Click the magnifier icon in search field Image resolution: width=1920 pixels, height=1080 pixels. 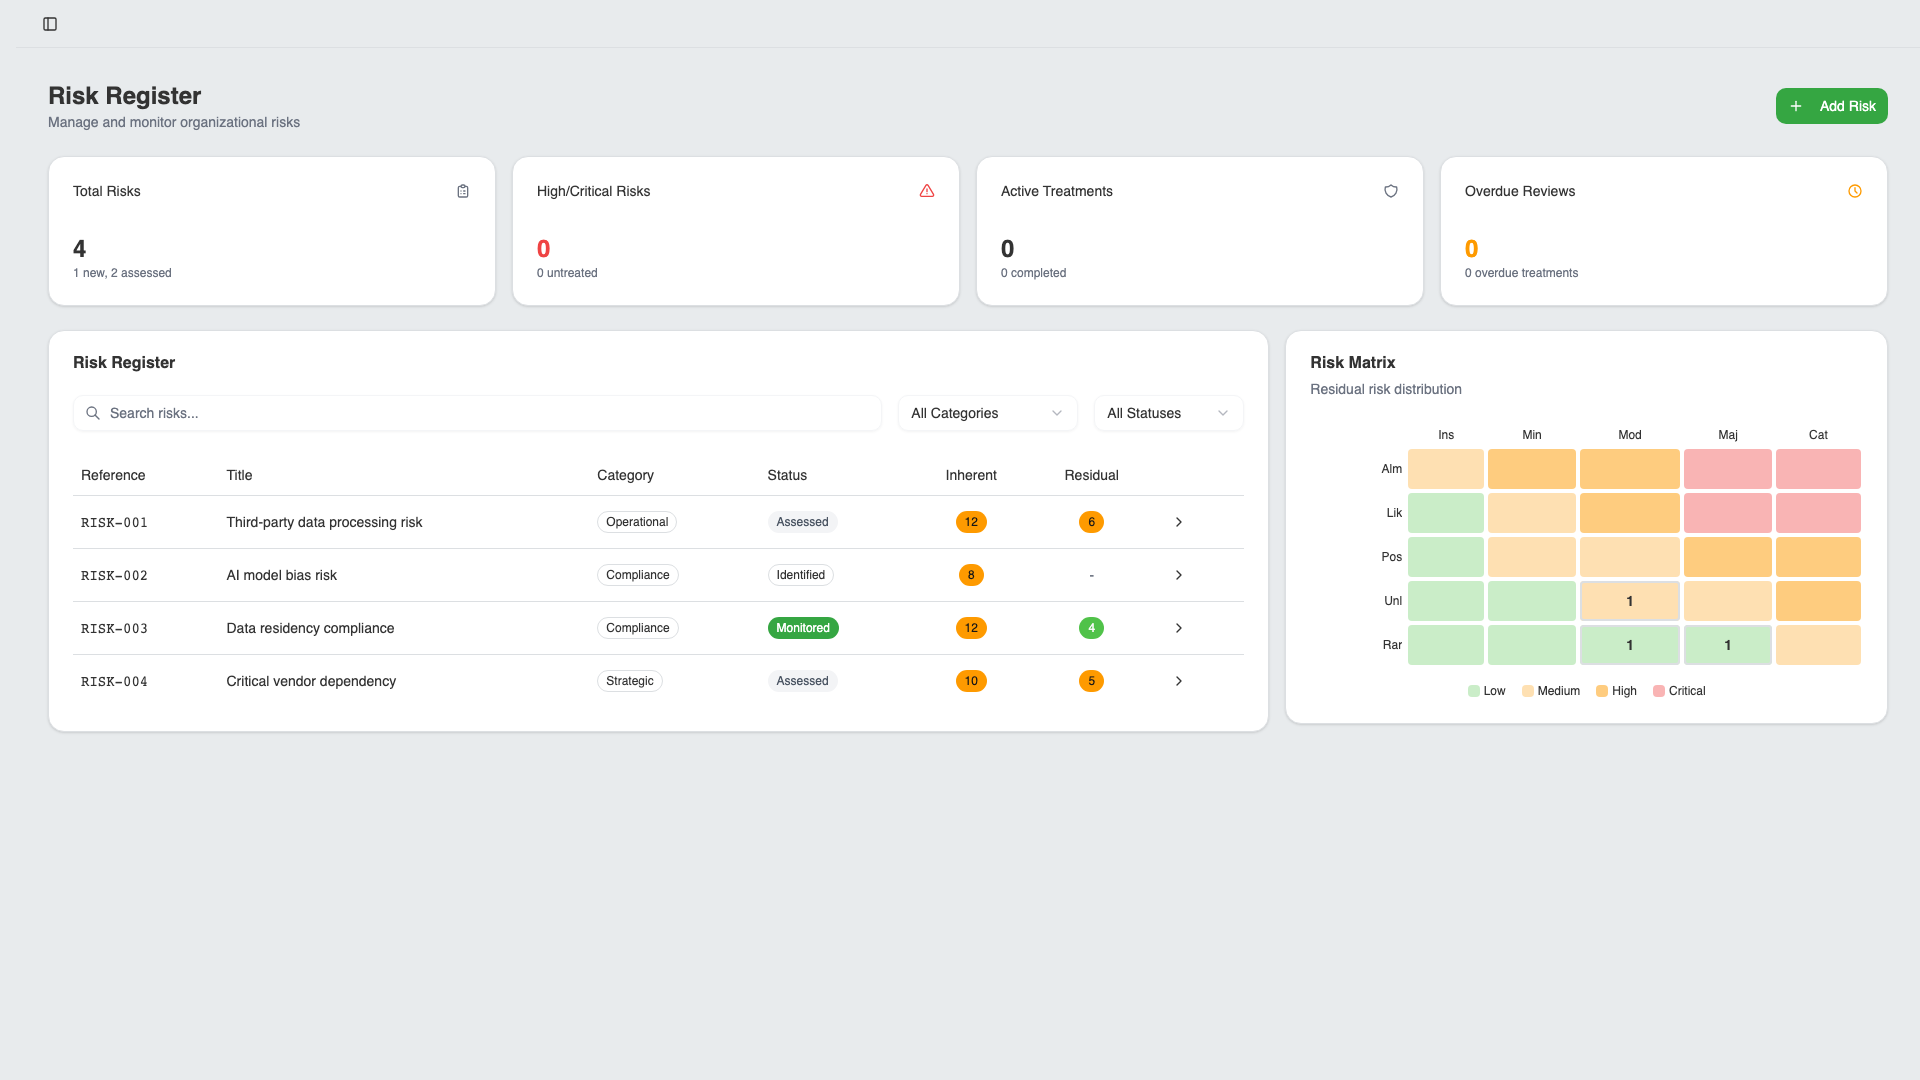click(x=93, y=413)
